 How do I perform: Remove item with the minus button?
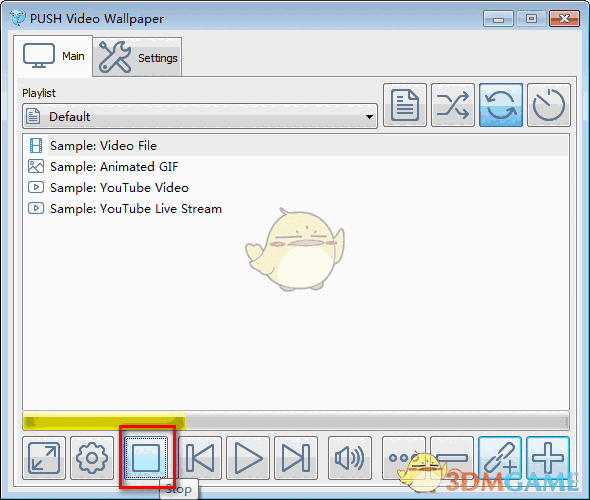point(452,458)
